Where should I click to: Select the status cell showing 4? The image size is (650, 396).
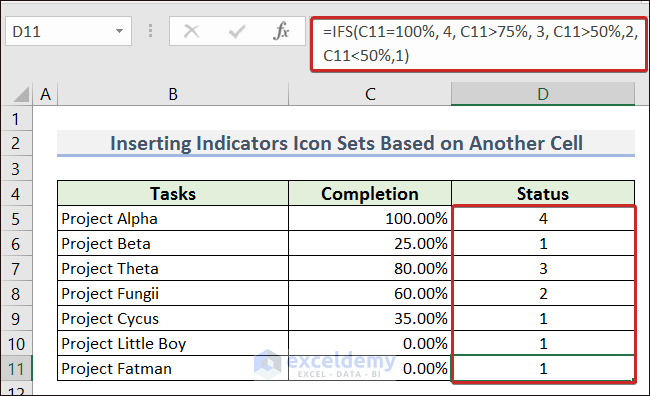tap(543, 219)
